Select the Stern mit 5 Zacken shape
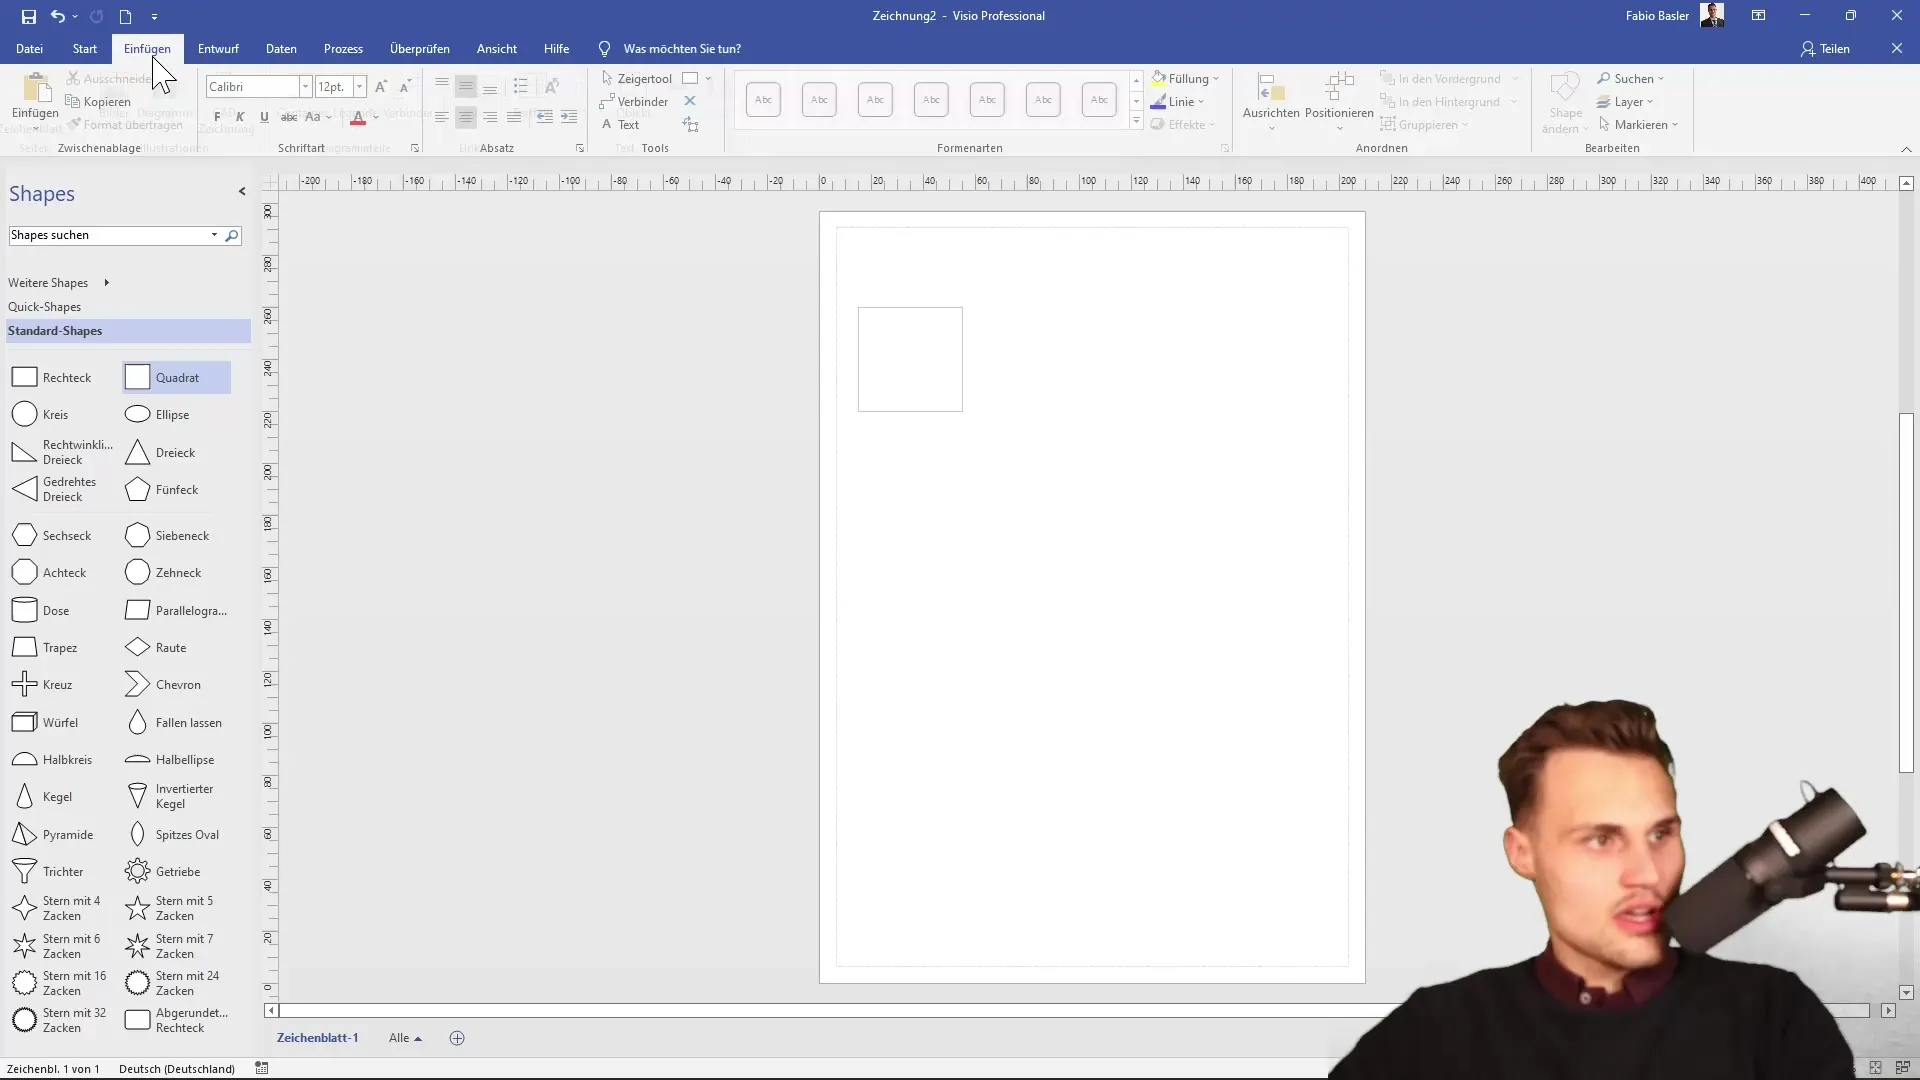Screen dimensions: 1920x1080 (169, 908)
